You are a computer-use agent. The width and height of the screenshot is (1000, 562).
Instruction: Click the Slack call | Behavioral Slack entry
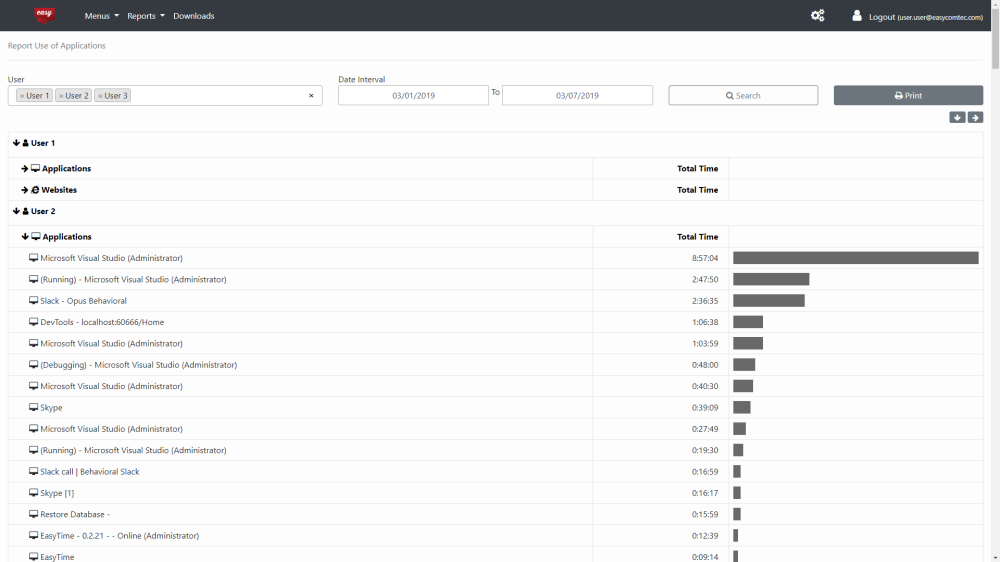[89, 471]
